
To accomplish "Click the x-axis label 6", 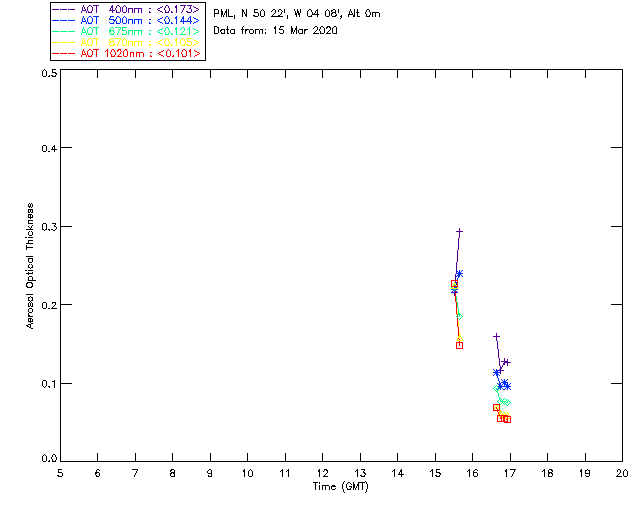I will point(98,473).
